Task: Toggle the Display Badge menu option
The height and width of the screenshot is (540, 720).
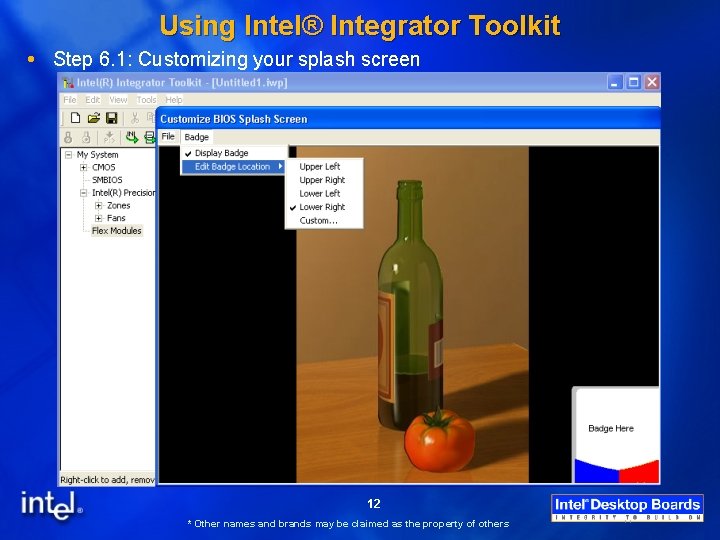Action: [235, 153]
